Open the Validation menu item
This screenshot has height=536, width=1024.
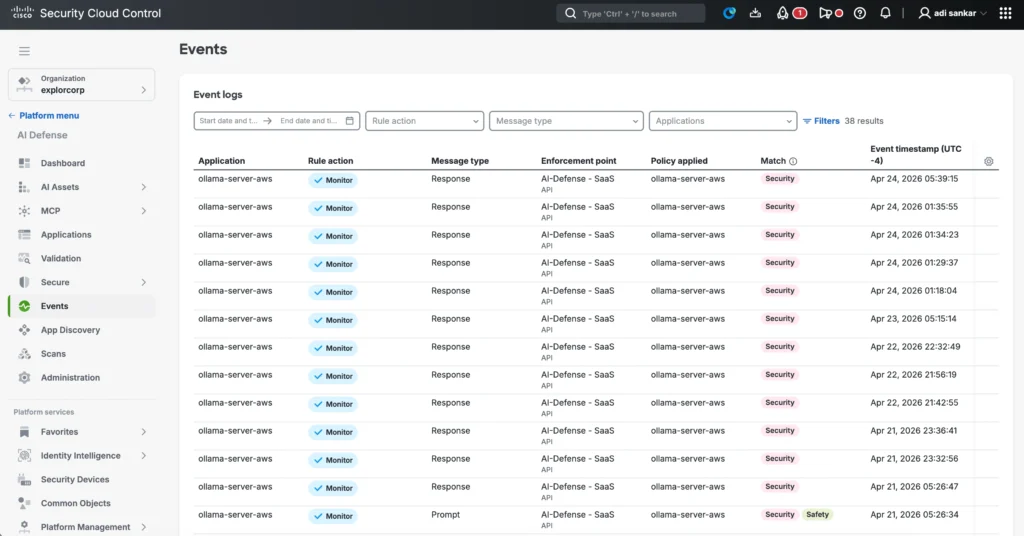[x=82, y=259]
